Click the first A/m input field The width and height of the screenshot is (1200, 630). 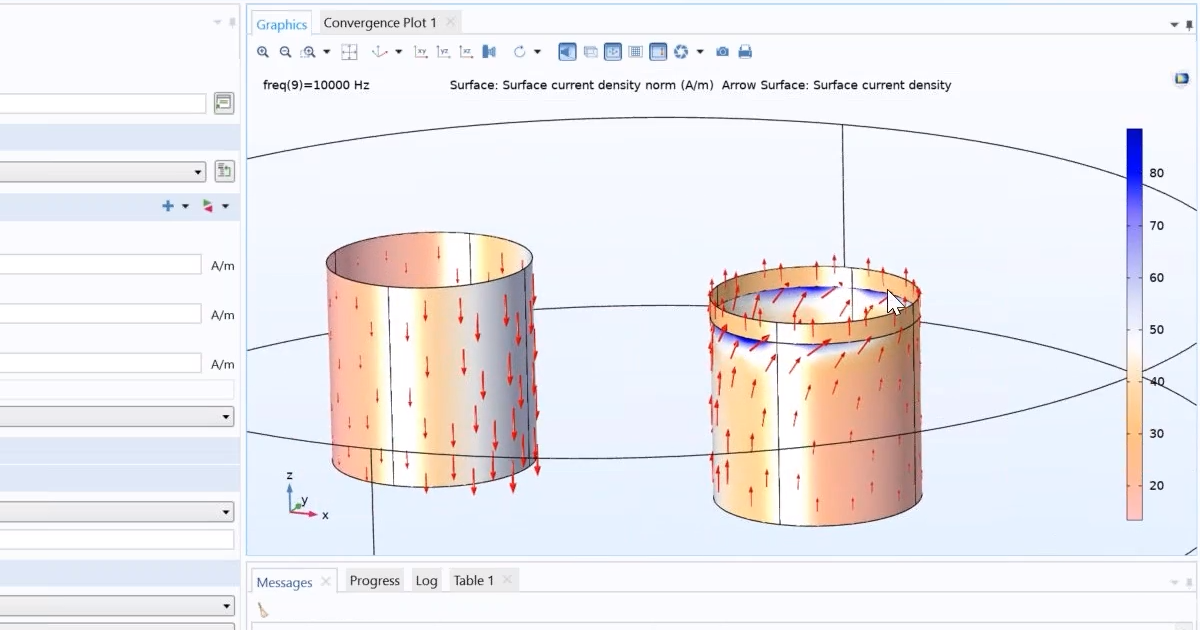click(100, 264)
